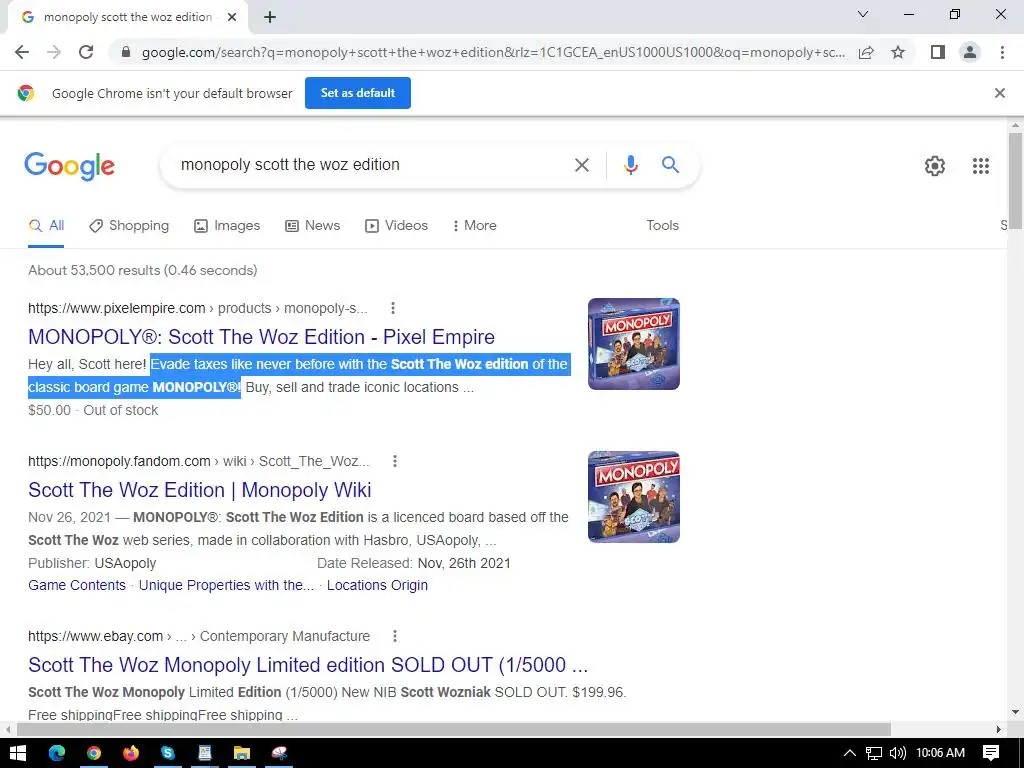Open File Explorer from taskbar
Viewport: 1024px width, 768px height.
(242, 753)
